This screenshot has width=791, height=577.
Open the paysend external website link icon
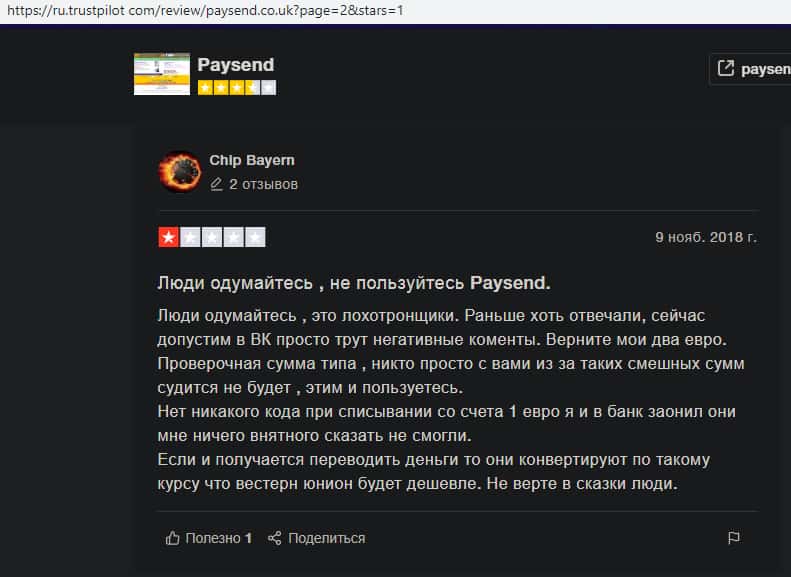click(x=725, y=68)
